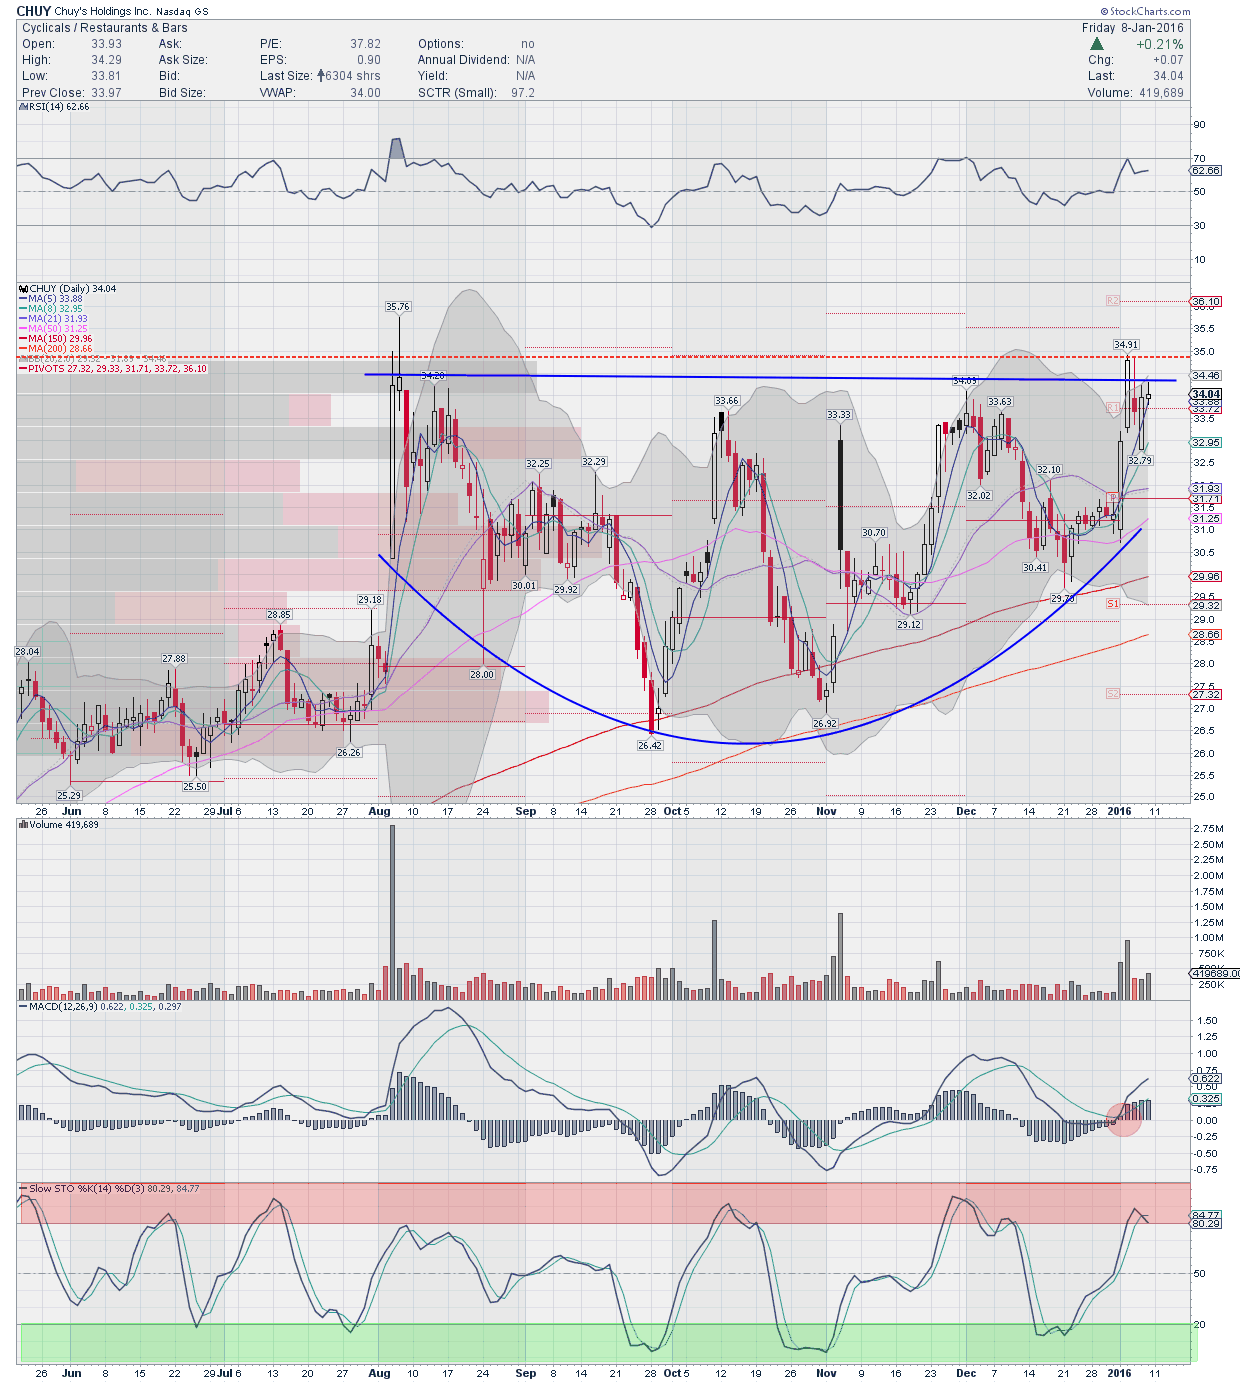
Task: Click the Low value 33.81
Action: click(106, 76)
